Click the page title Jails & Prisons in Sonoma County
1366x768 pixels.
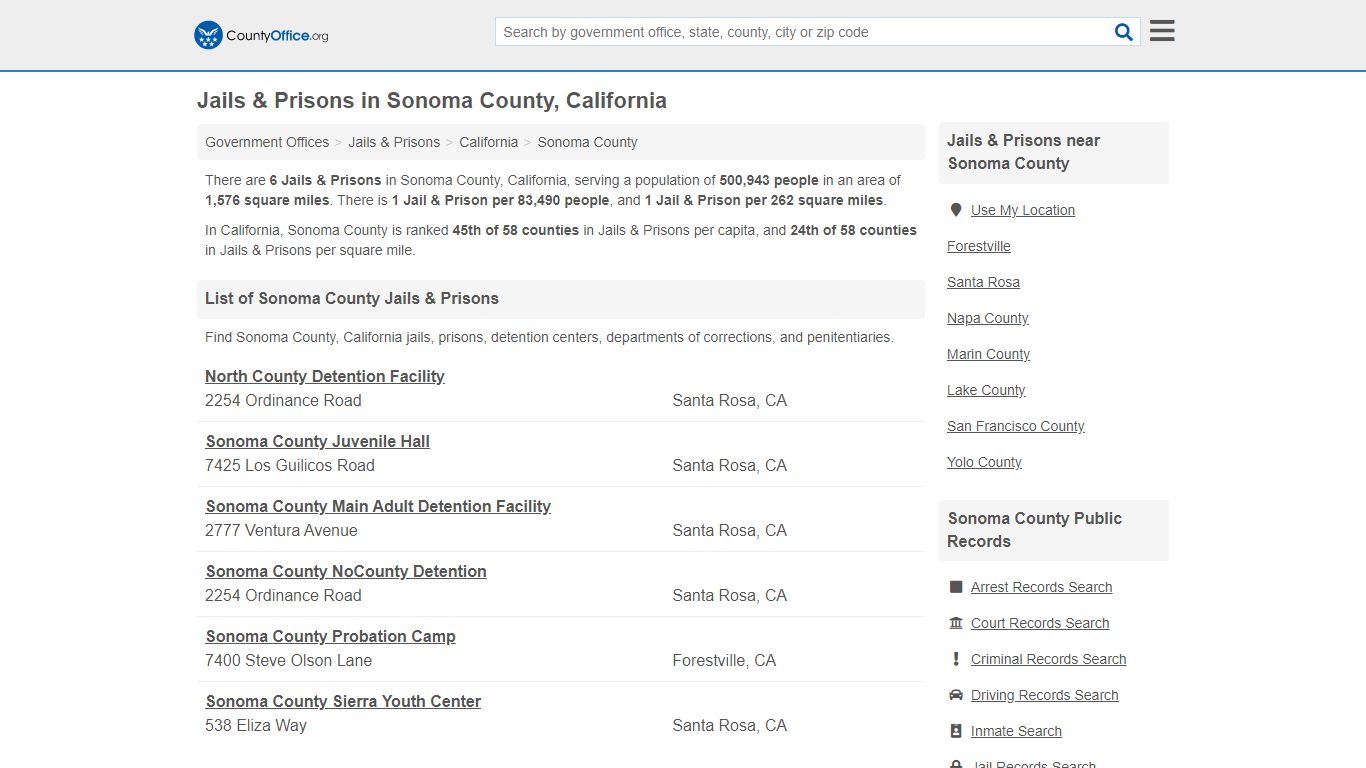point(432,100)
